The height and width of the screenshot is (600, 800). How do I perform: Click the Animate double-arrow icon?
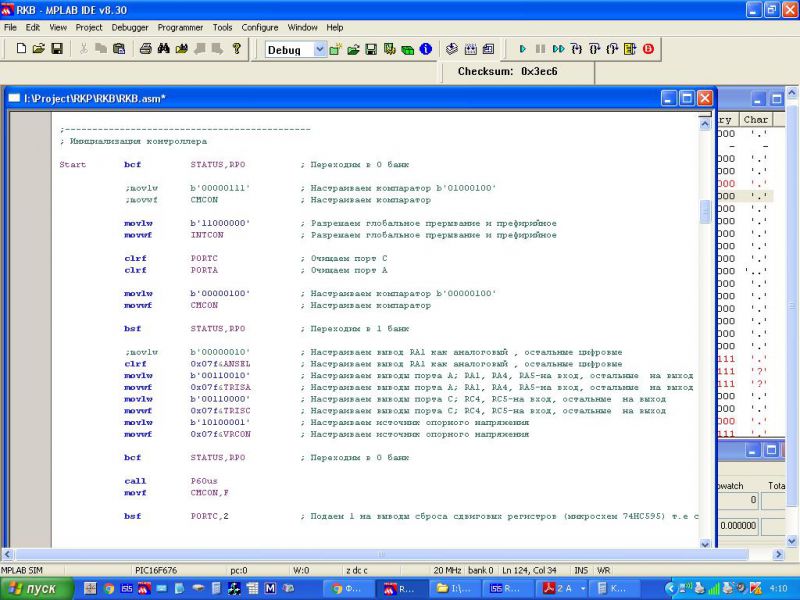tap(558, 48)
